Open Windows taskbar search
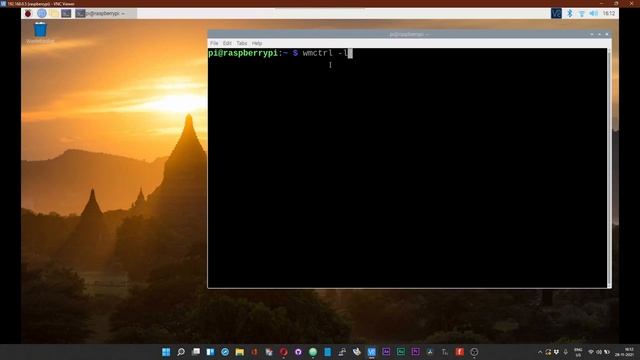Image resolution: width=640 pixels, height=360 pixels. [181, 352]
